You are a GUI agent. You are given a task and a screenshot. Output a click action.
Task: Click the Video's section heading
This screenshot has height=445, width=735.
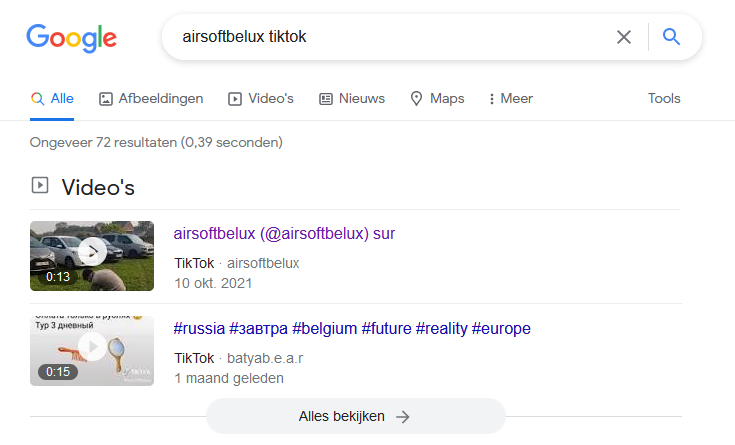(x=98, y=188)
